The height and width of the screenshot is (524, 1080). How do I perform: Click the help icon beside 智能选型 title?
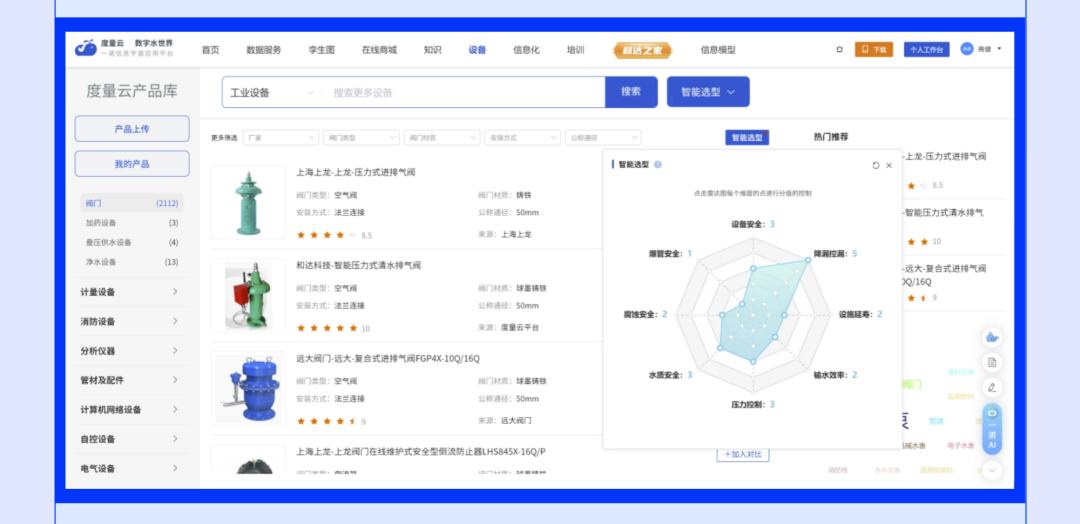[x=658, y=165]
